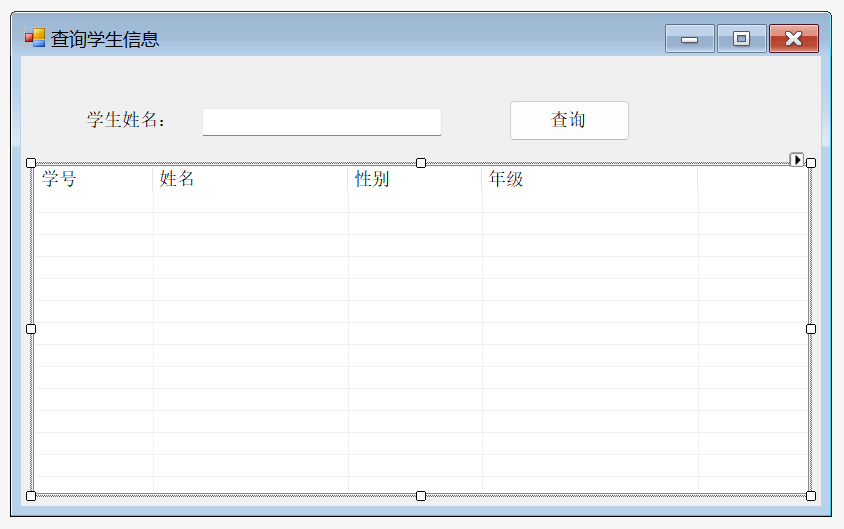Screen dimensions: 844x529
Task: Click the bottom-center resize handle of list
Action: click(x=421, y=496)
